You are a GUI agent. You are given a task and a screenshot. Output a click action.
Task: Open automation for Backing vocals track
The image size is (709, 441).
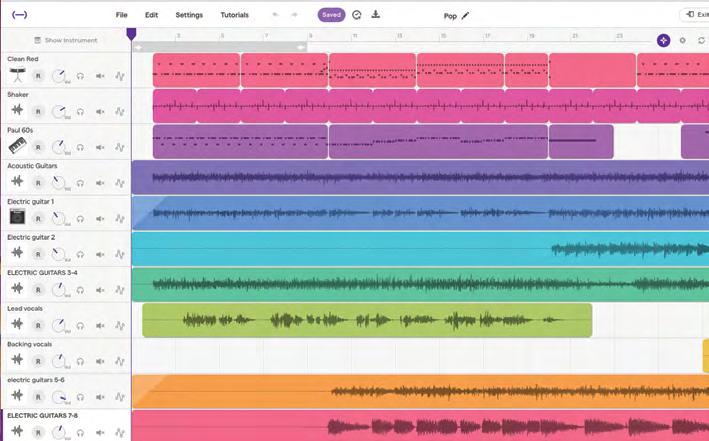120,361
